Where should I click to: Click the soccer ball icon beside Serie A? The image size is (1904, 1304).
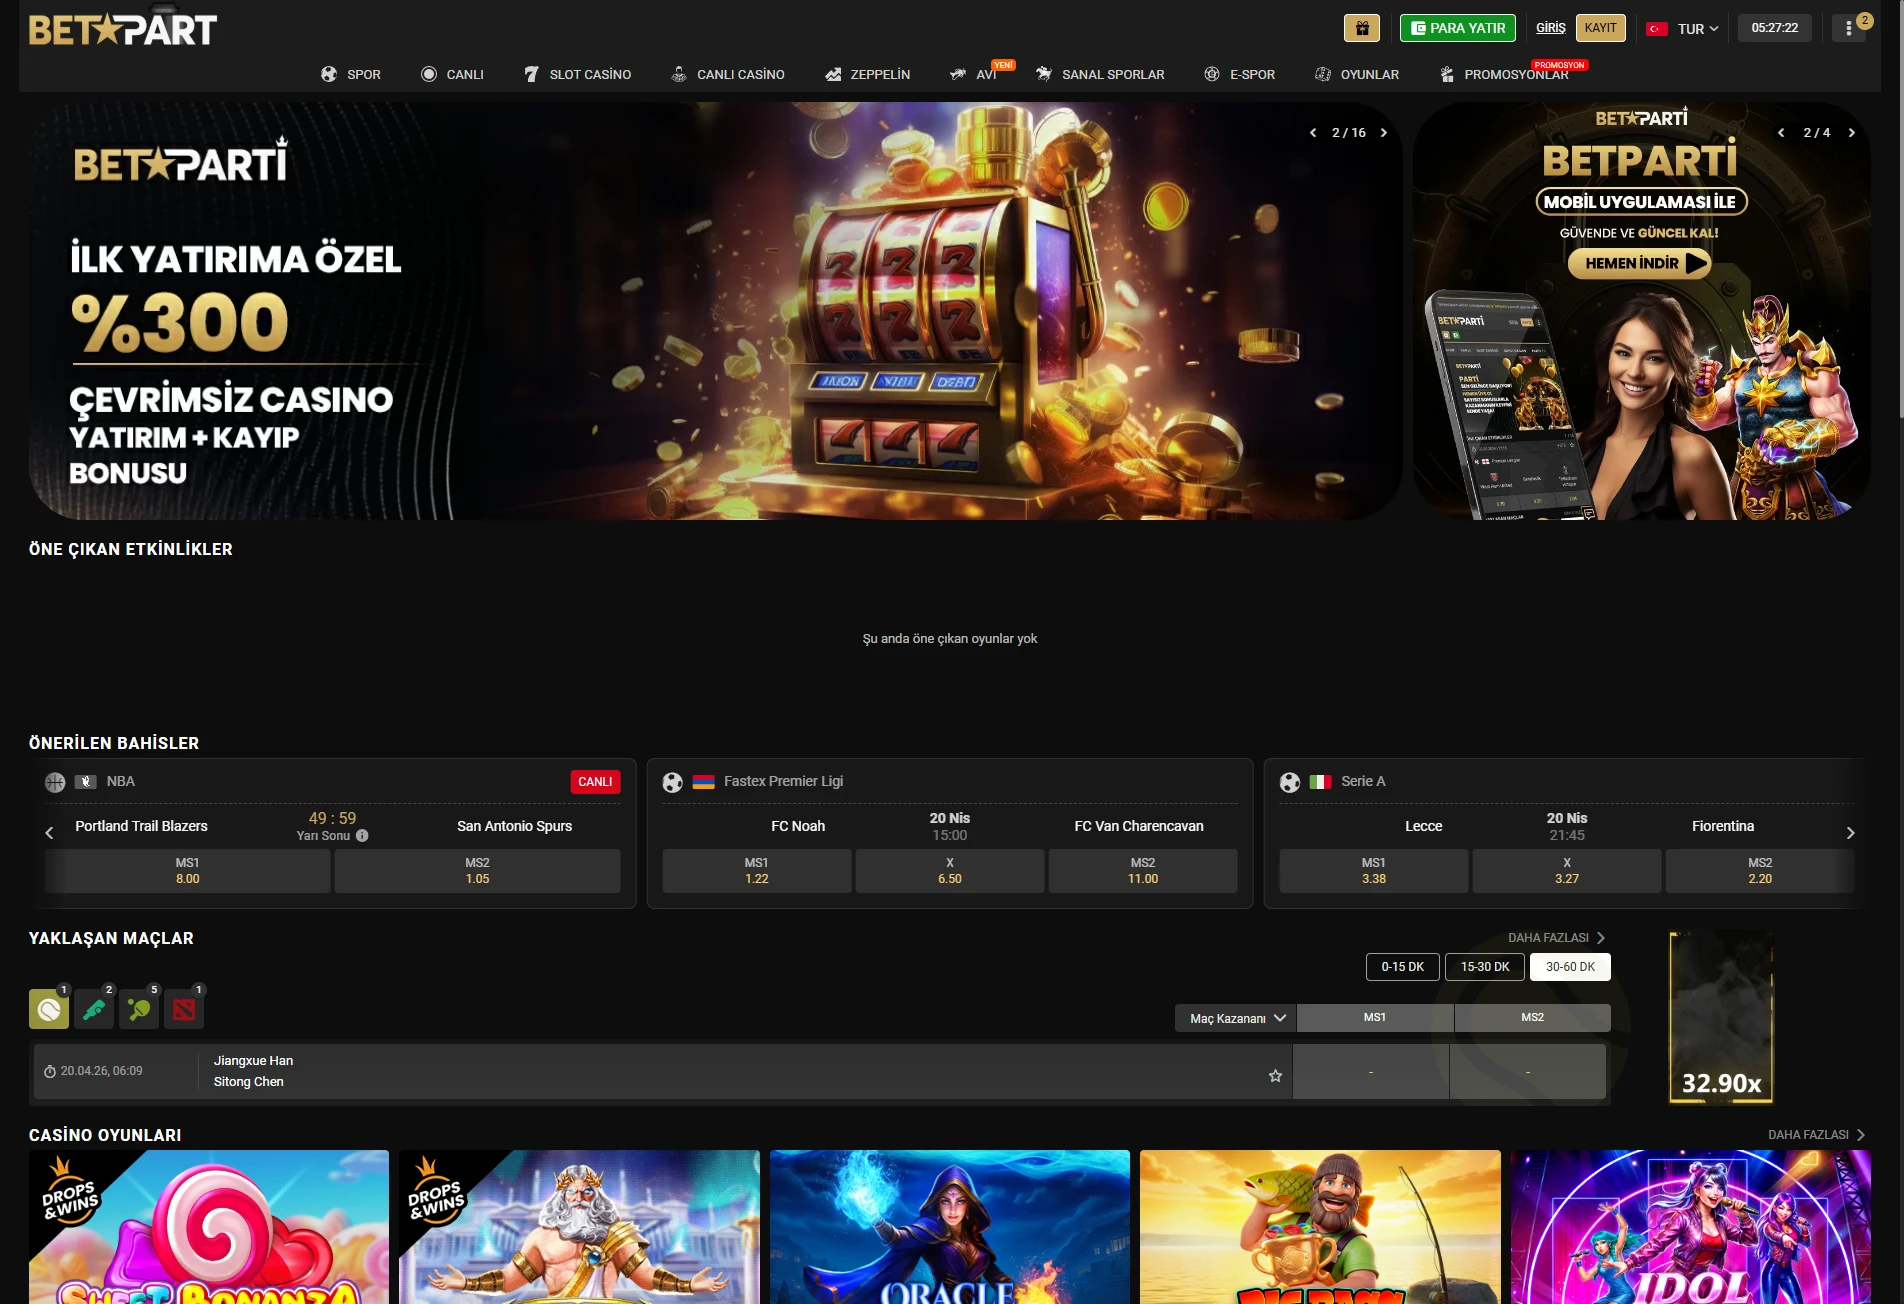(x=1290, y=782)
